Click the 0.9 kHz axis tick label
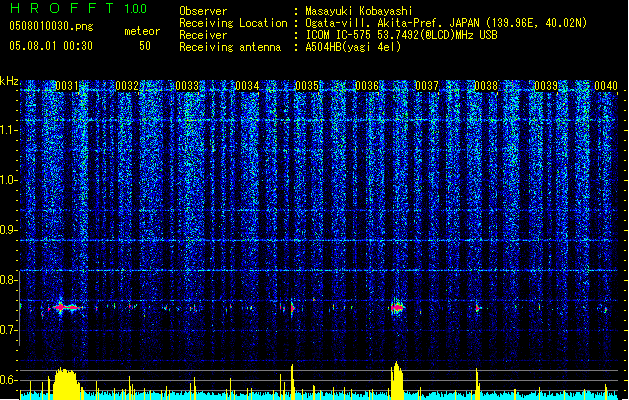The width and height of the screenshot is (629, 400). [8, 230]
